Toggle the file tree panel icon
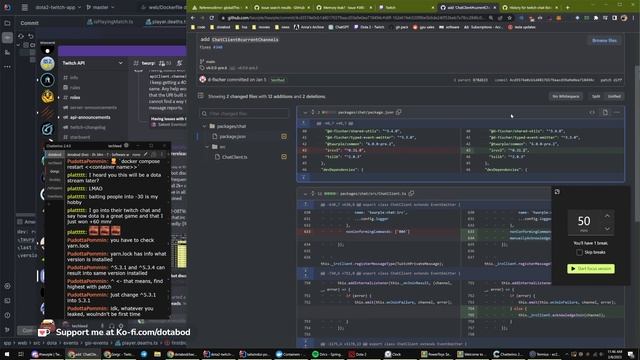 (200, 96)
